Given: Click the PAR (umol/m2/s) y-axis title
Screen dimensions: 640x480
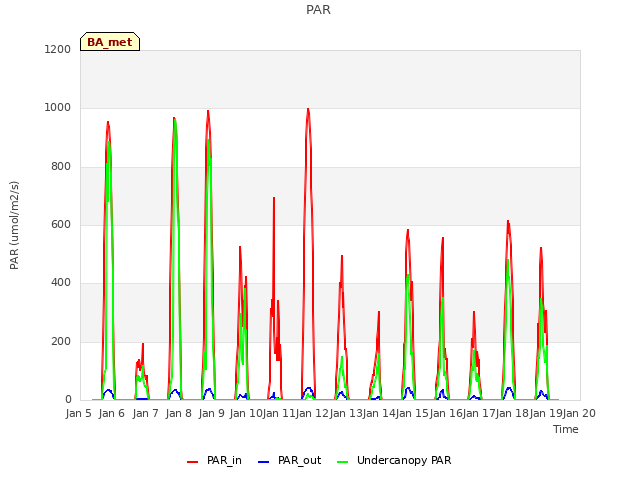Looking at the screenshot, I should click(14, 225).
